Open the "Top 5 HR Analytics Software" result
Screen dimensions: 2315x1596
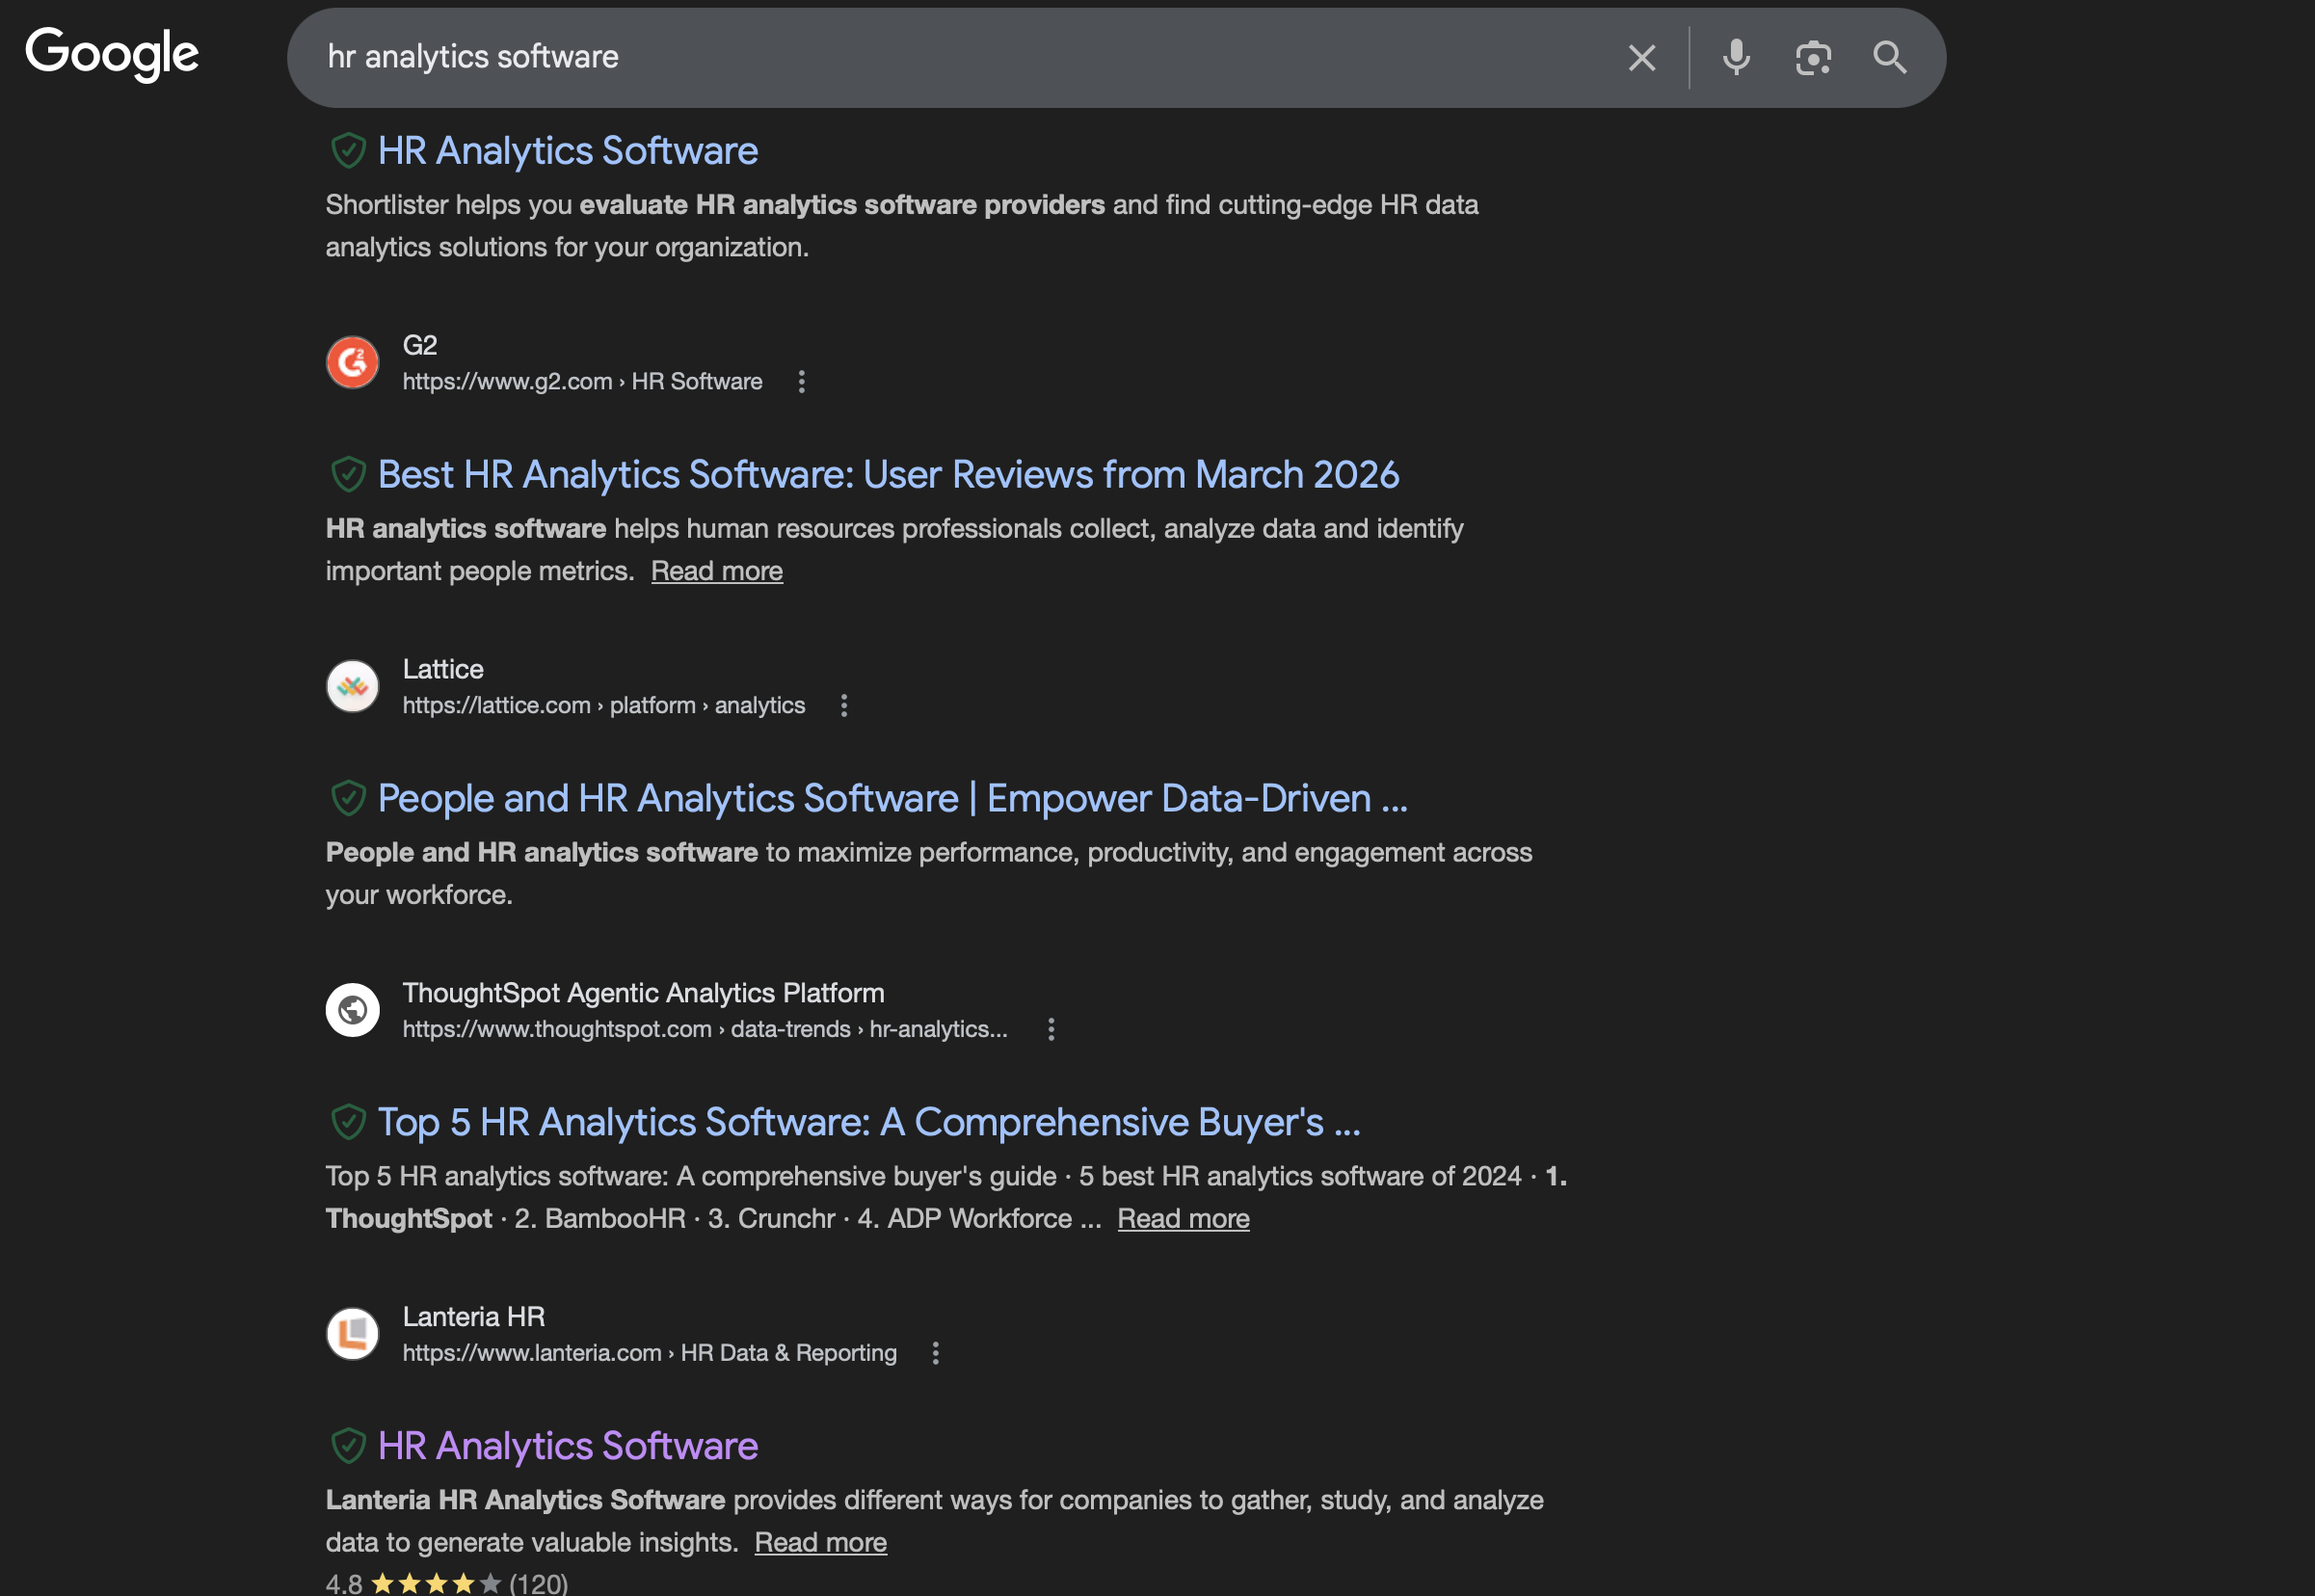(869, 1122)
